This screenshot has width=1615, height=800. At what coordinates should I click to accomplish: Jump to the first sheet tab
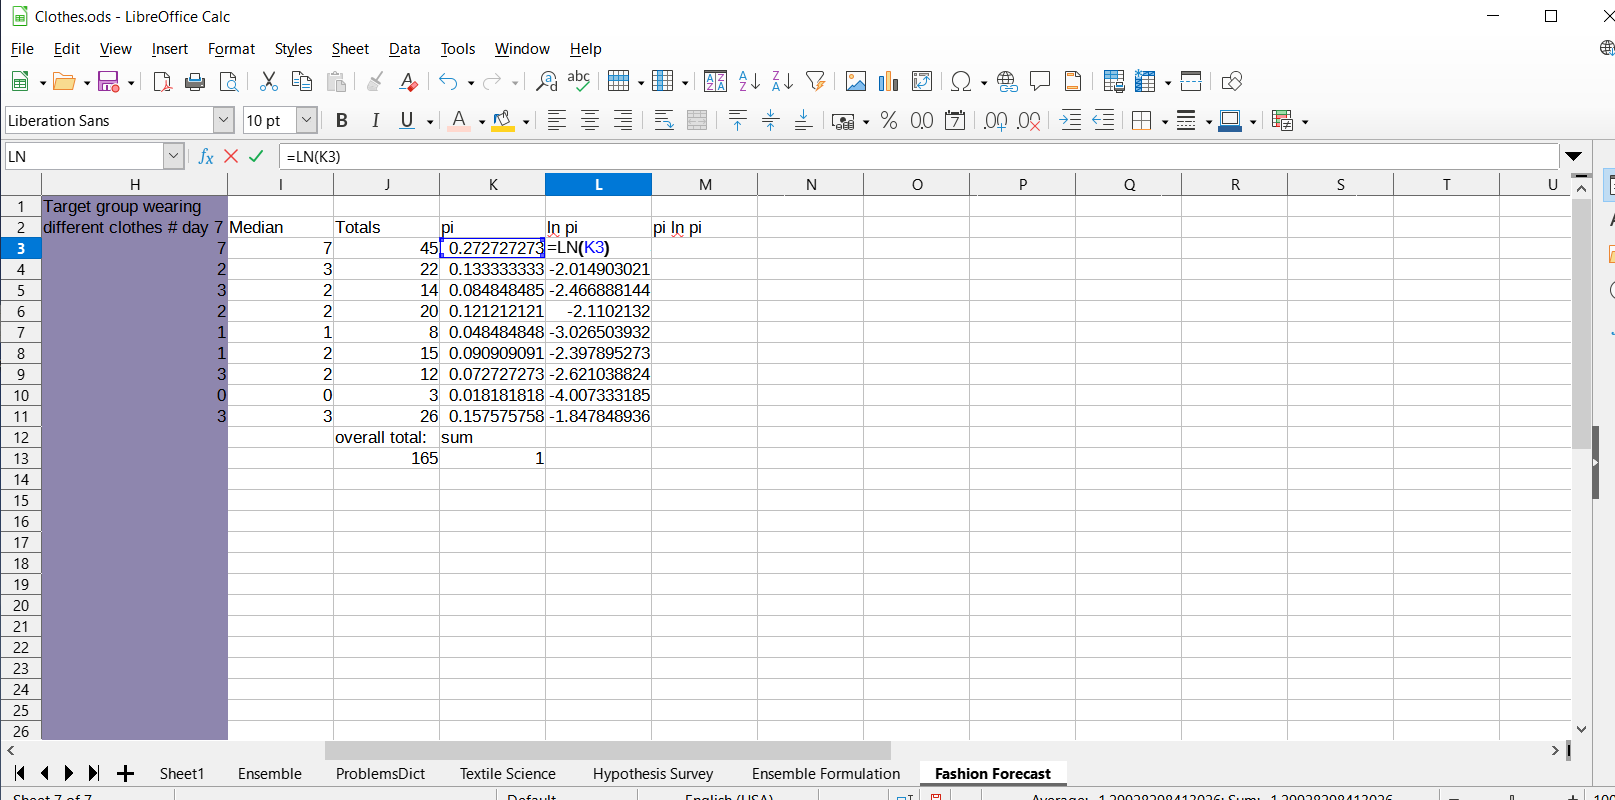tap(19, 773)
